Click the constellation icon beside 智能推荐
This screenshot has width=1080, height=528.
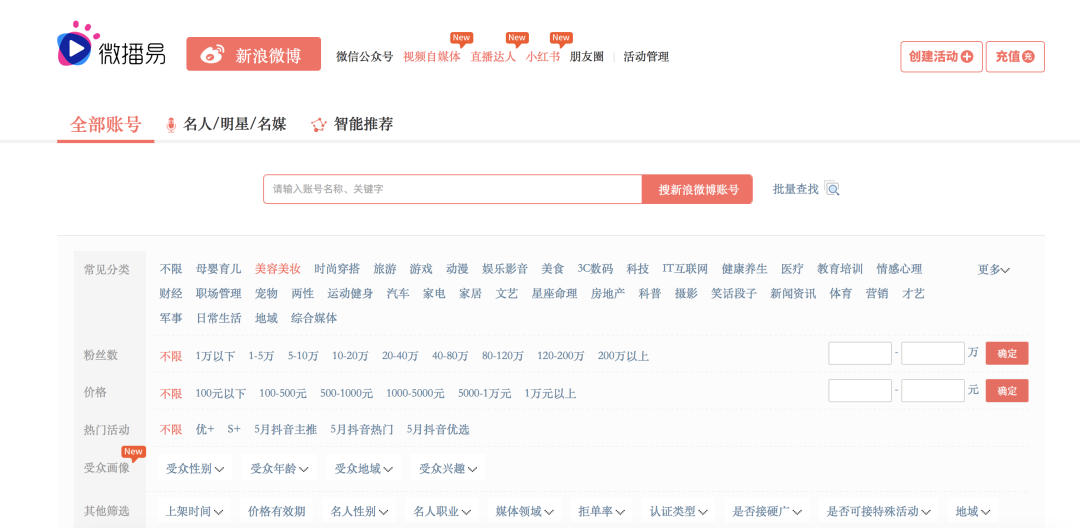[318, 125]
